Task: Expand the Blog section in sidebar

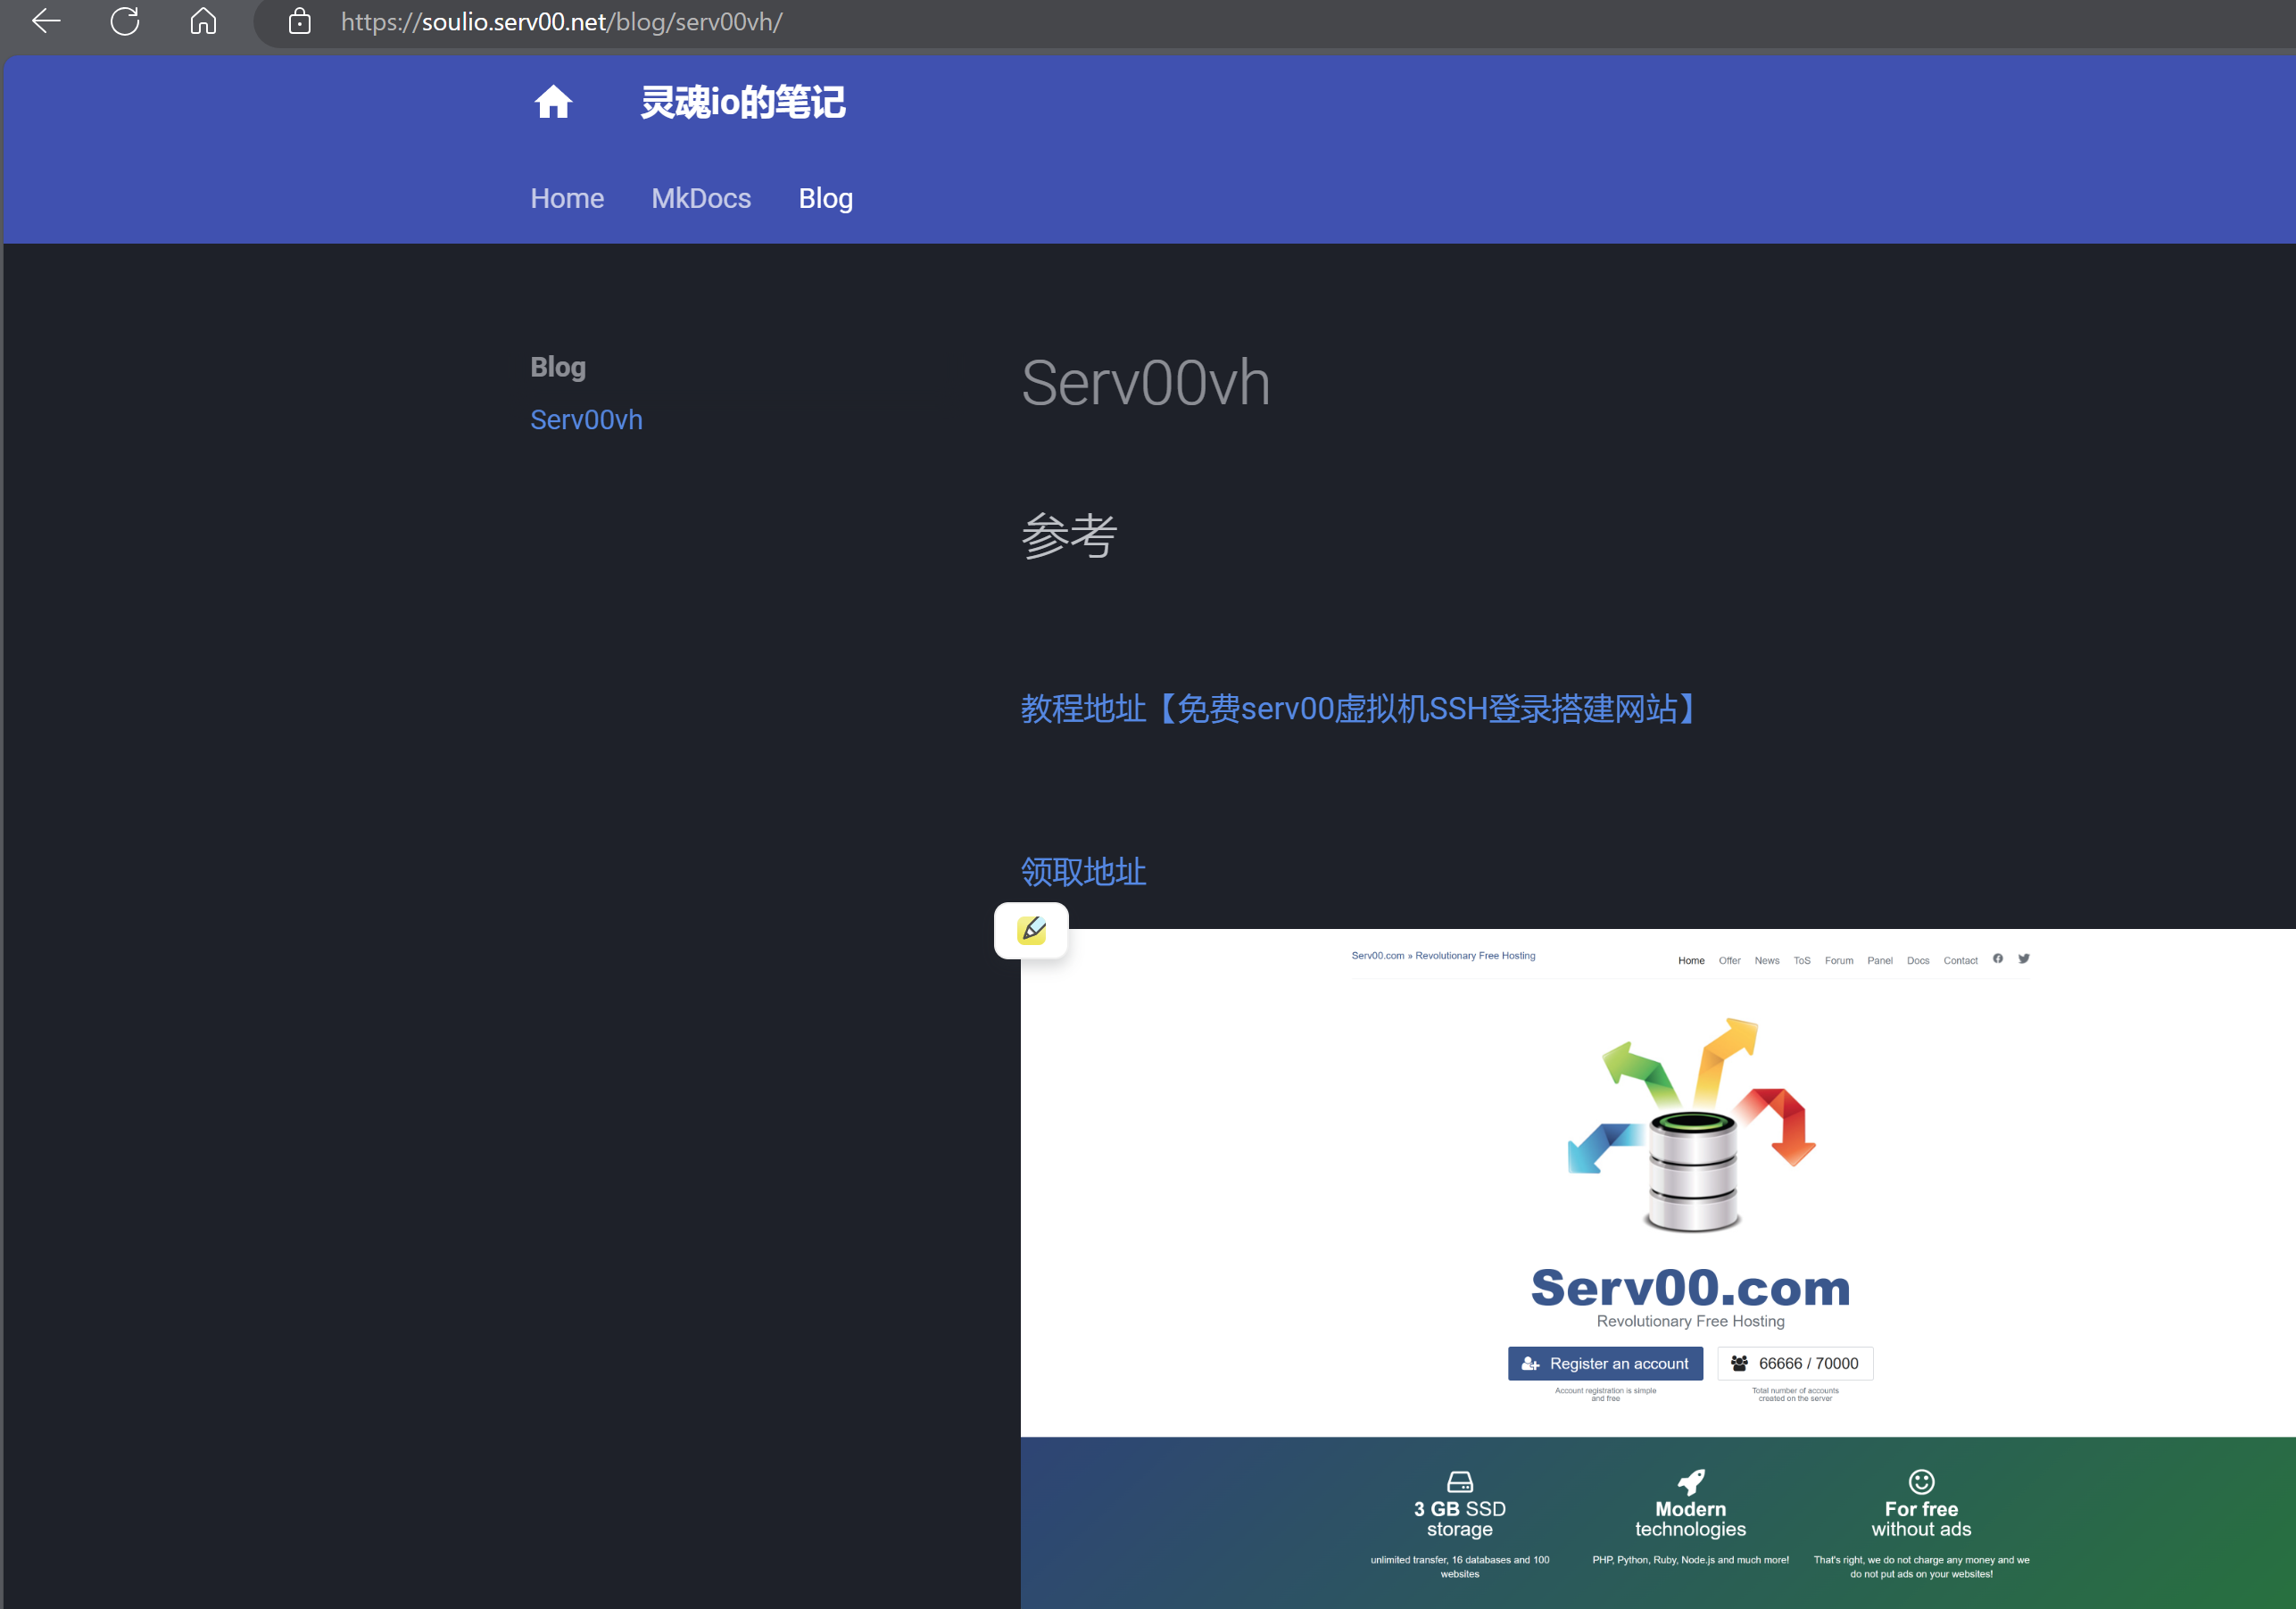Action: tap(559, 365)
